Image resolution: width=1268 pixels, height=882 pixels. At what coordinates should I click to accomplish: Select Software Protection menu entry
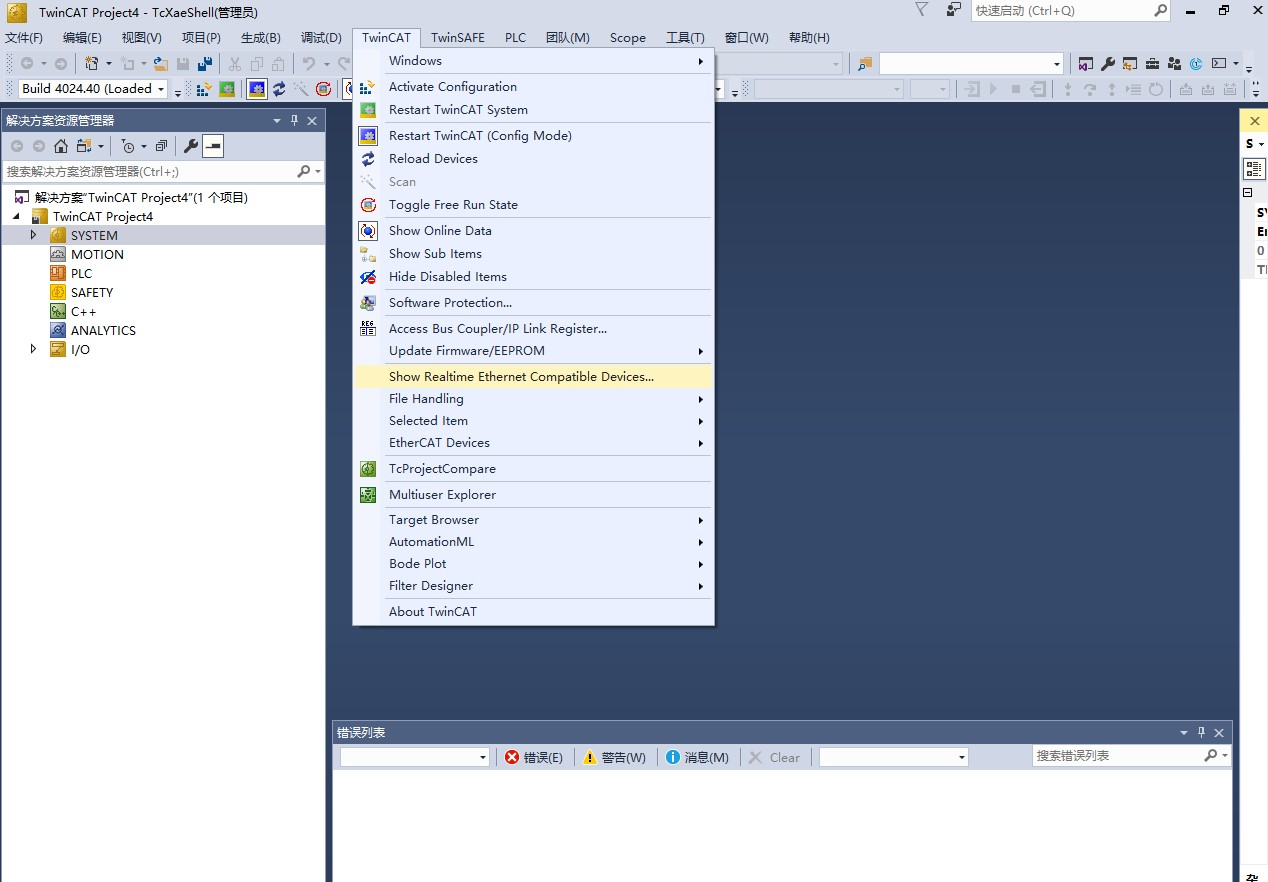[x=534, y=303]
